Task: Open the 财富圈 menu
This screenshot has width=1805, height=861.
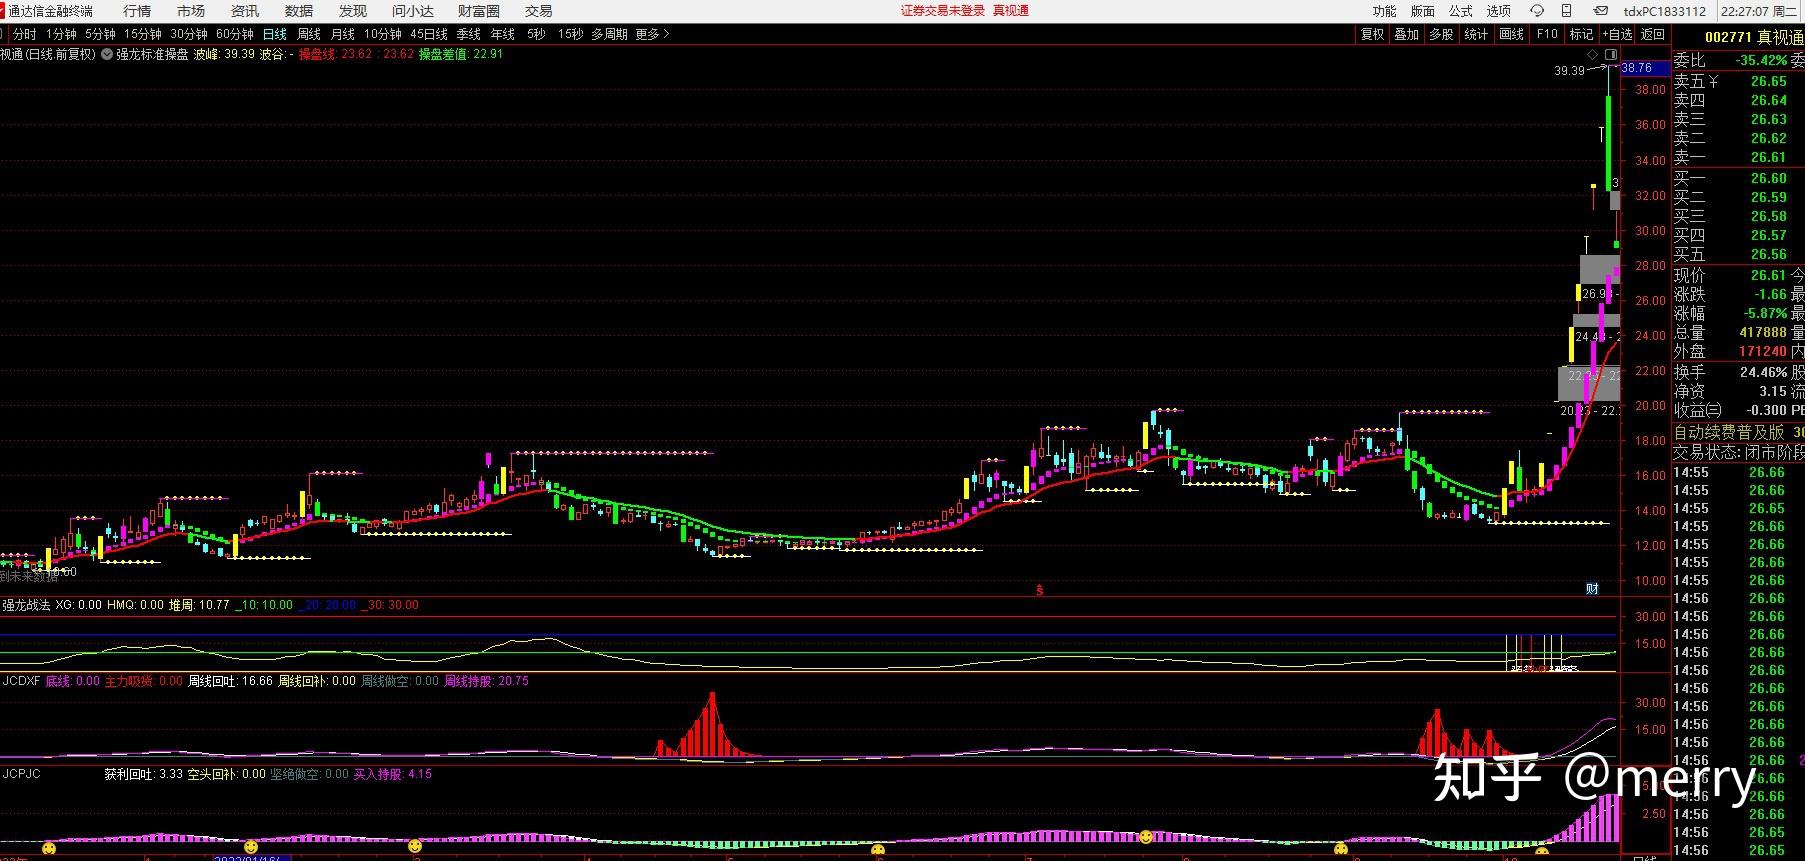Action: click(479, 11)
